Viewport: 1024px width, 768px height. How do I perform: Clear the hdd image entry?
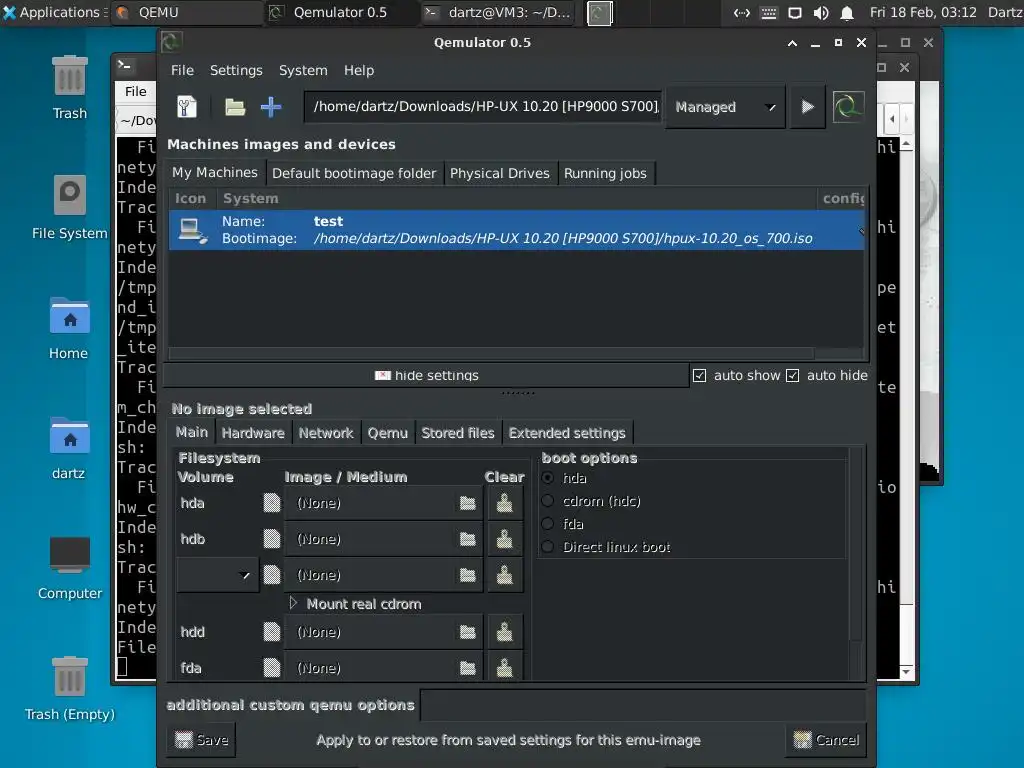(x=504, y=632)
